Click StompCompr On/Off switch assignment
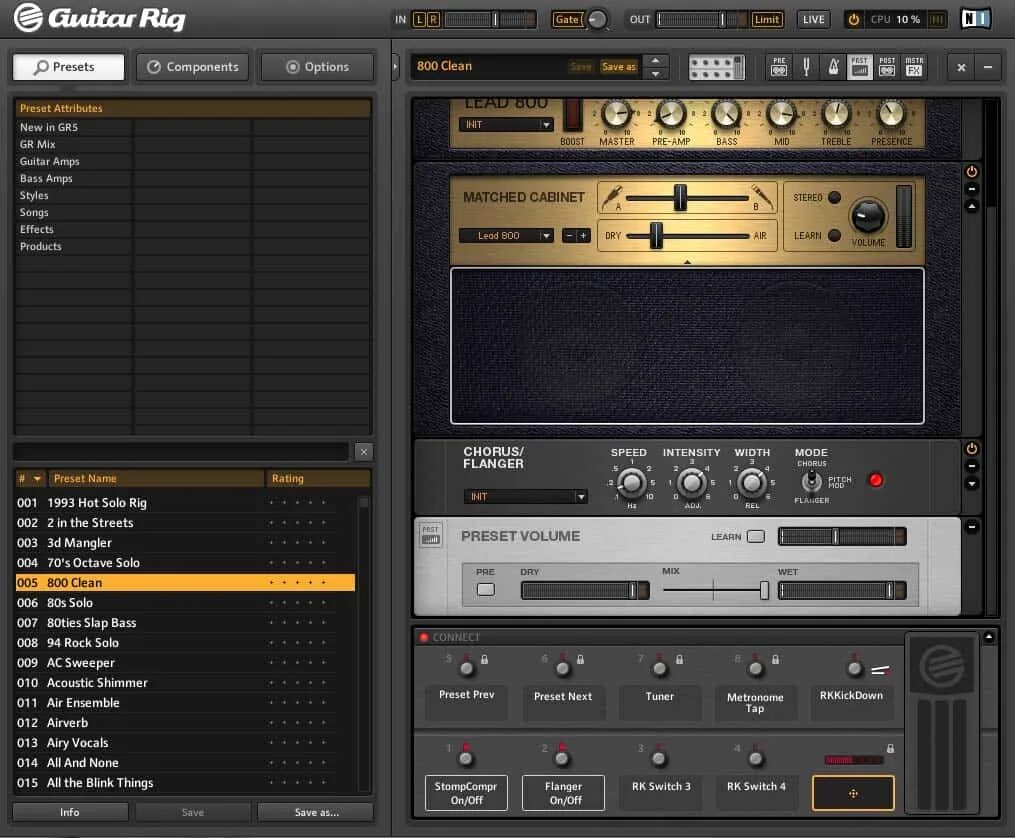Viewport: 1015px width, 838px height. click(466, 793)
